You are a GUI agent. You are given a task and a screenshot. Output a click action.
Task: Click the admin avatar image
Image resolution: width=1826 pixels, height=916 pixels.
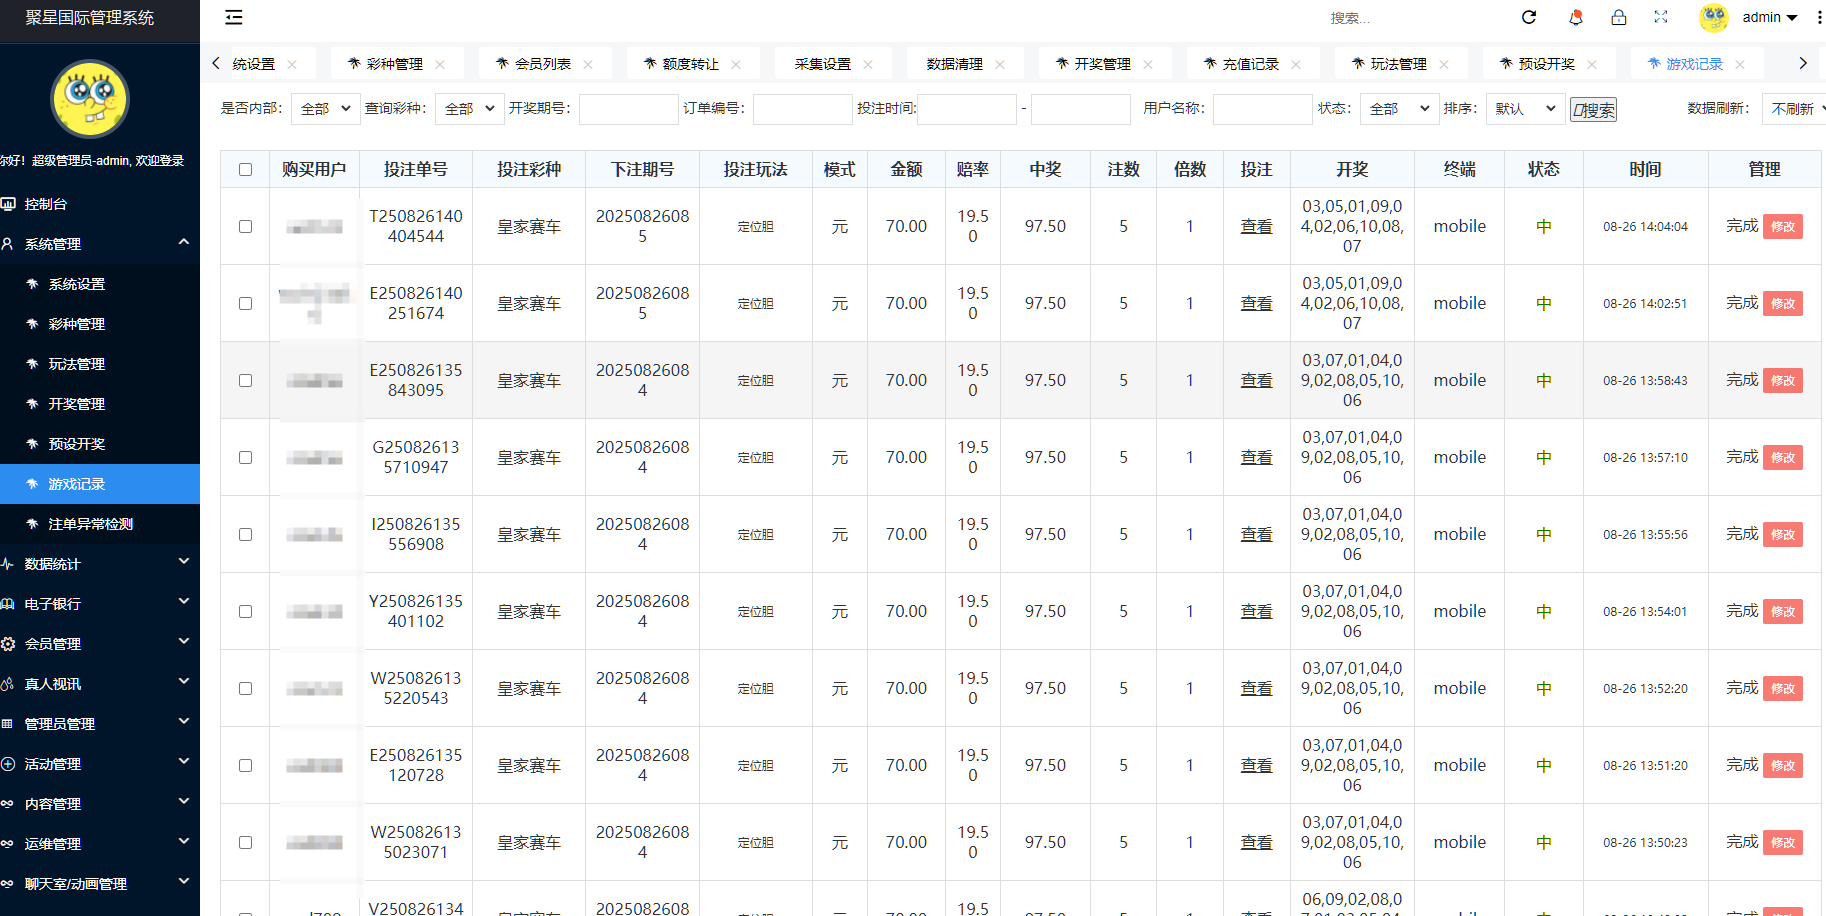(x=1713, y=17)
